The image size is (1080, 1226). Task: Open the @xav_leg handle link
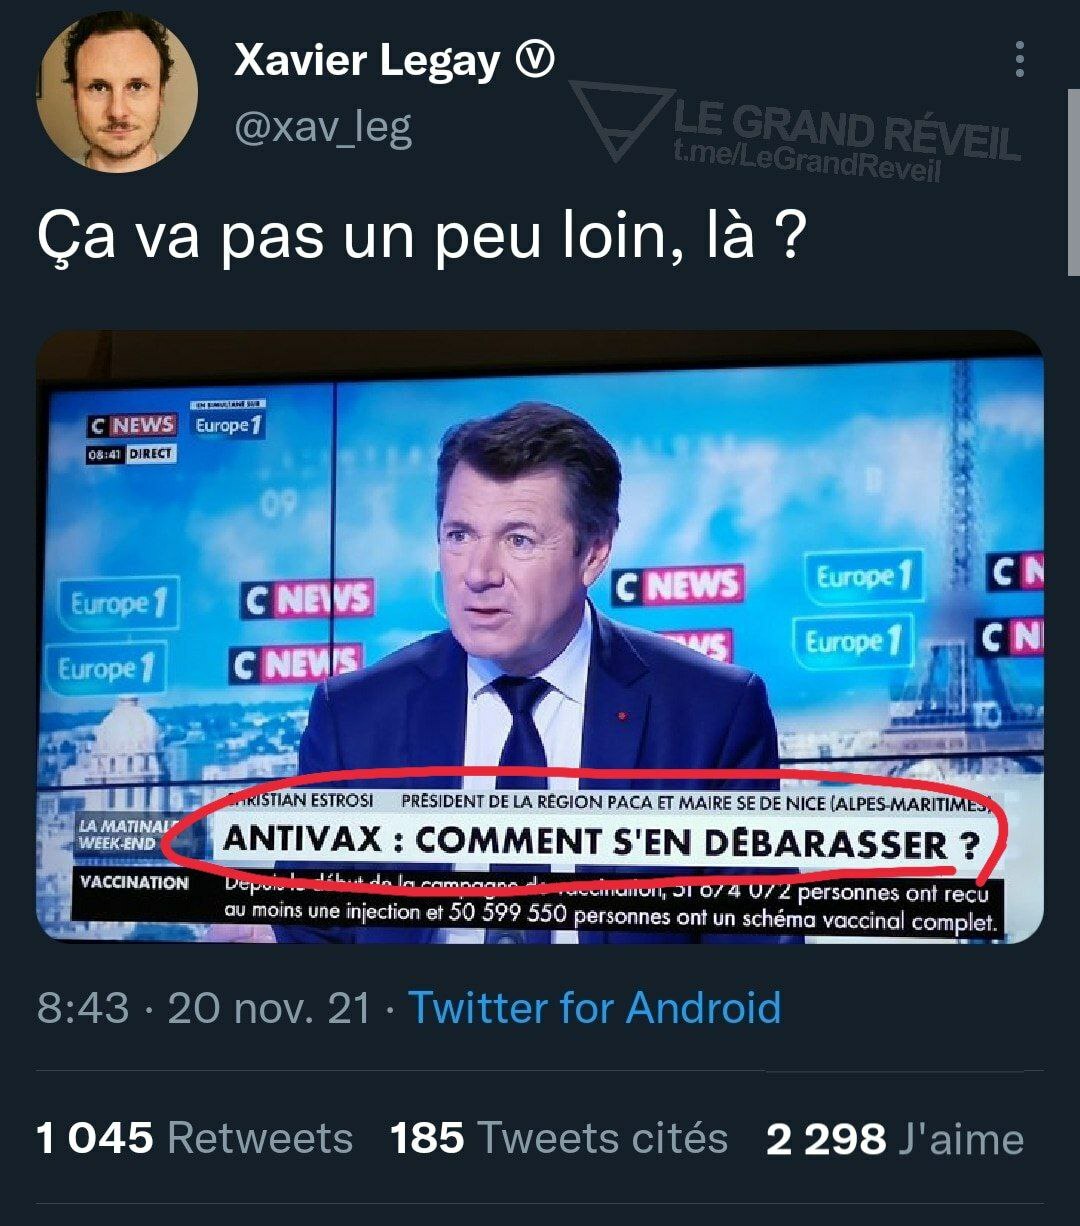click(322, 128)
